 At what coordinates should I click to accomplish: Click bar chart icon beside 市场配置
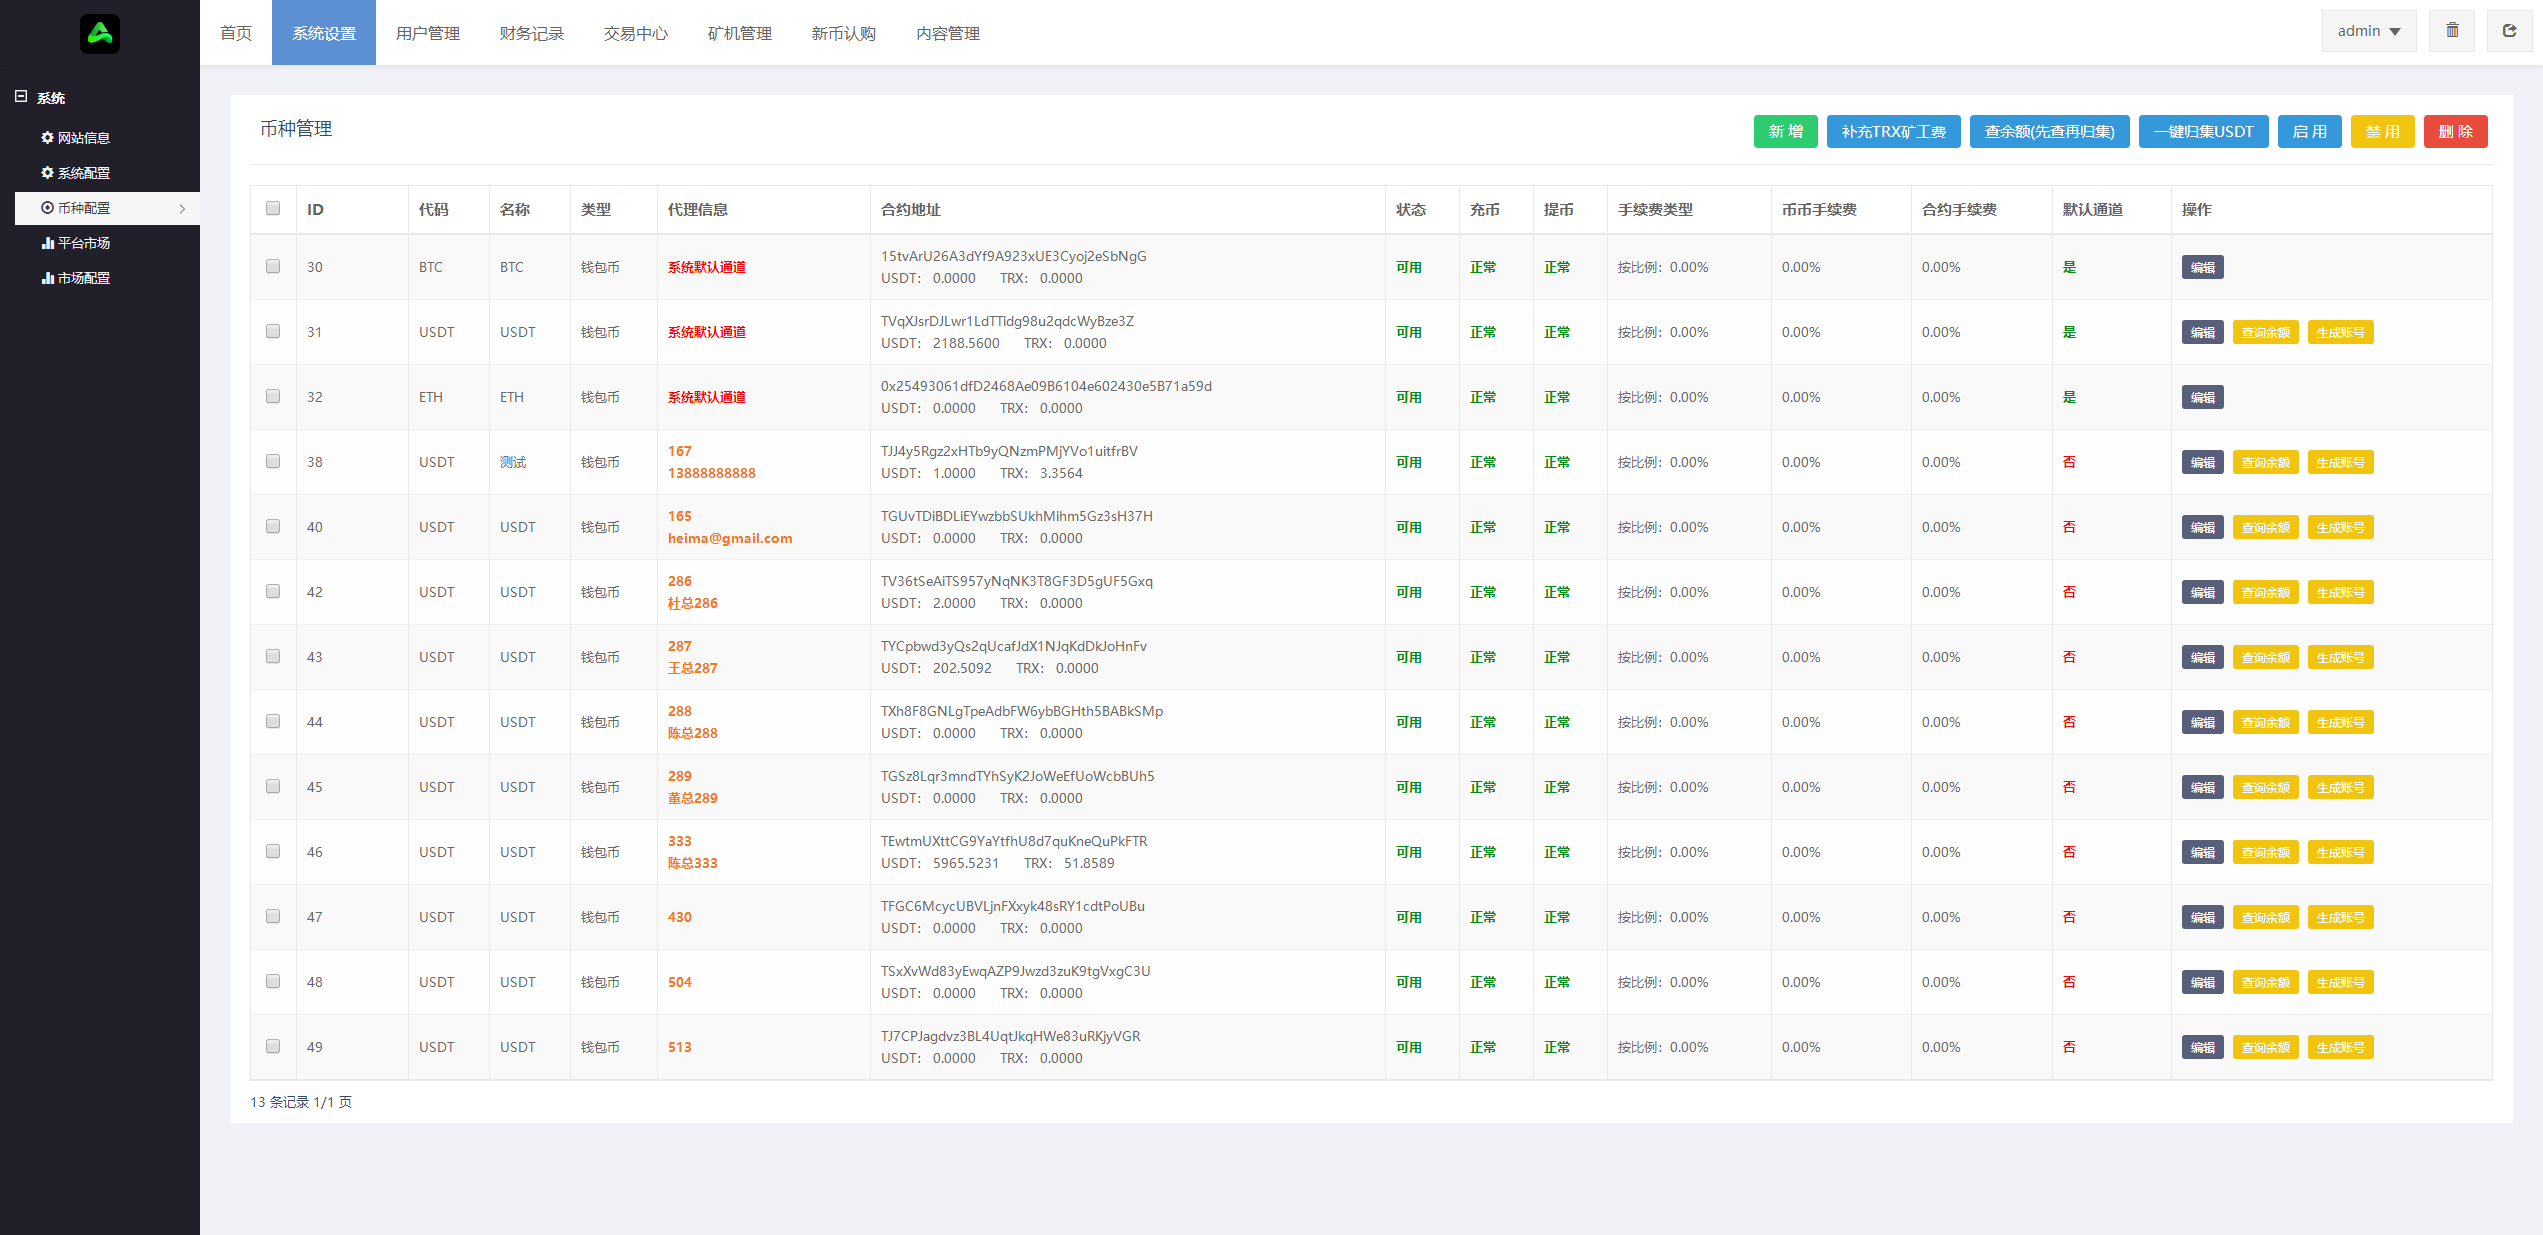pos(47,278)
